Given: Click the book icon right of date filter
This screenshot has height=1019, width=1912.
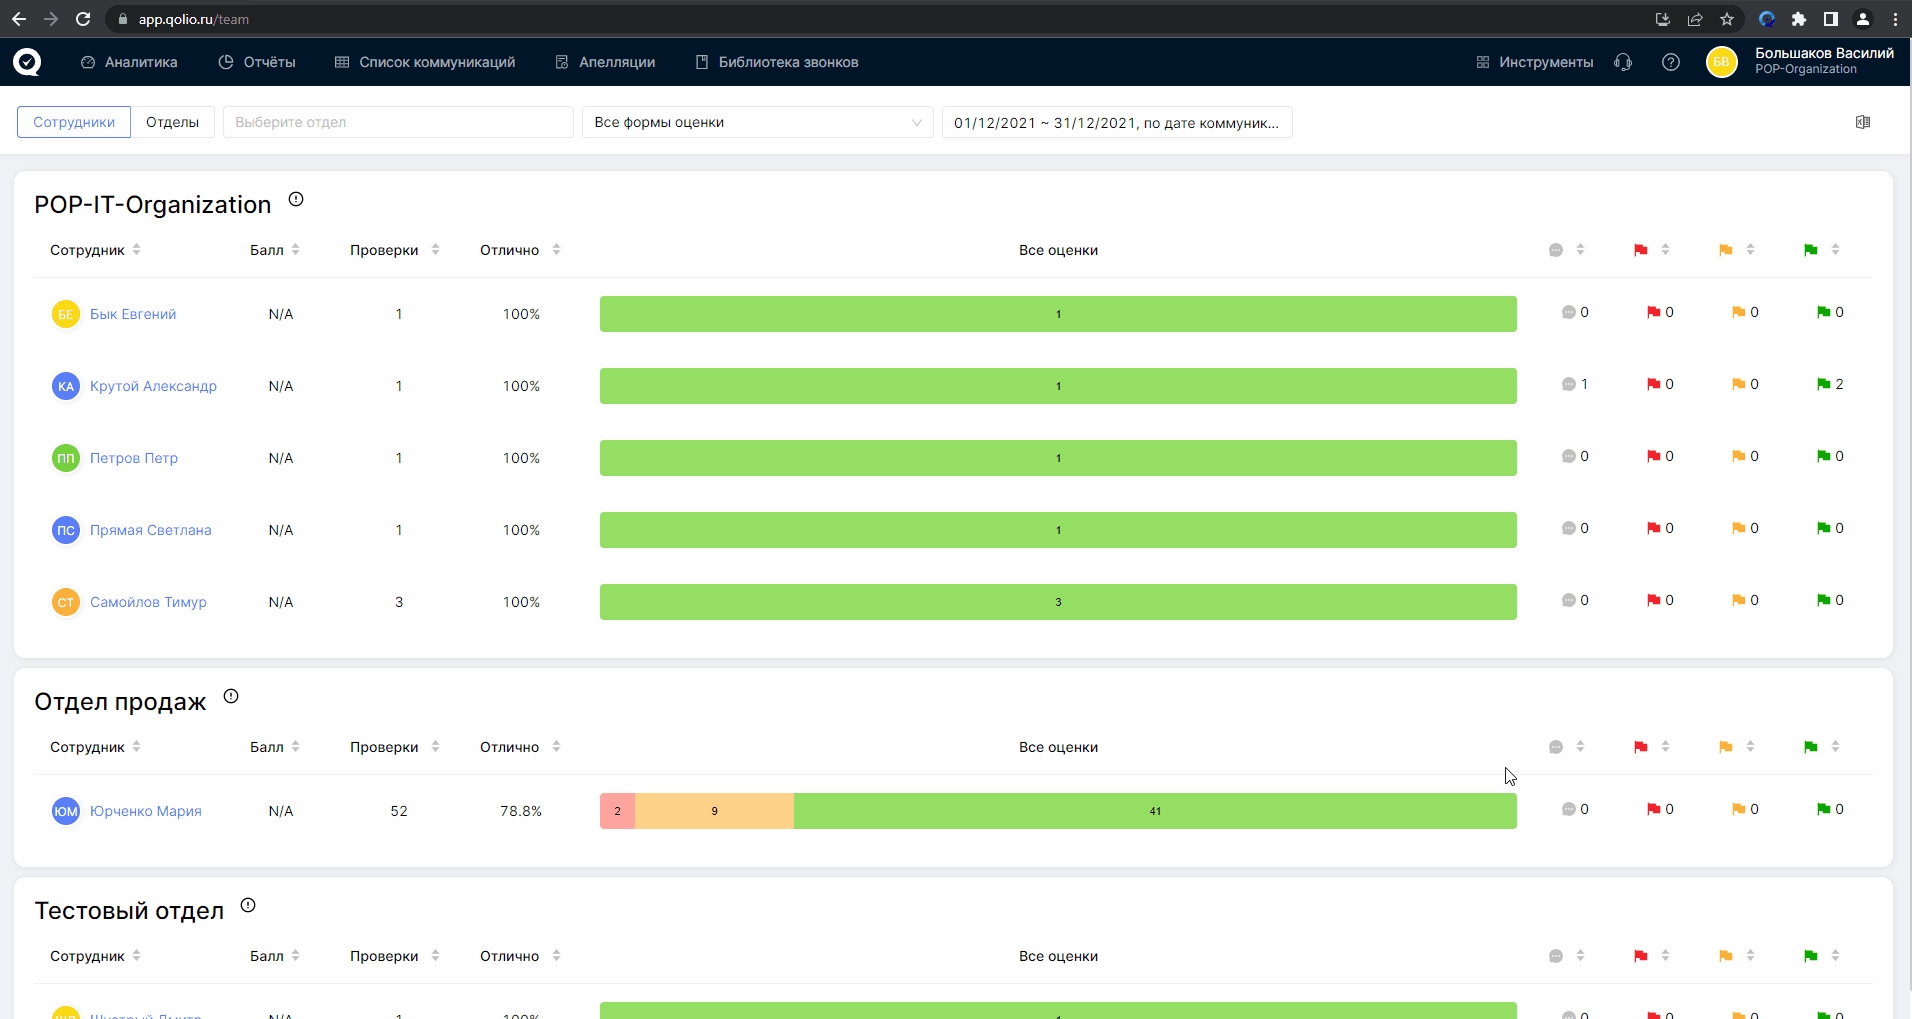Looking at the screenshot, I should click(1862, 122).
